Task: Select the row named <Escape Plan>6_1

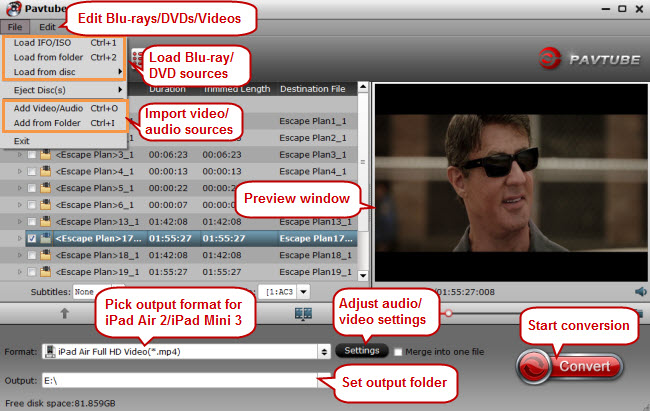Action: tap(191, 205)
